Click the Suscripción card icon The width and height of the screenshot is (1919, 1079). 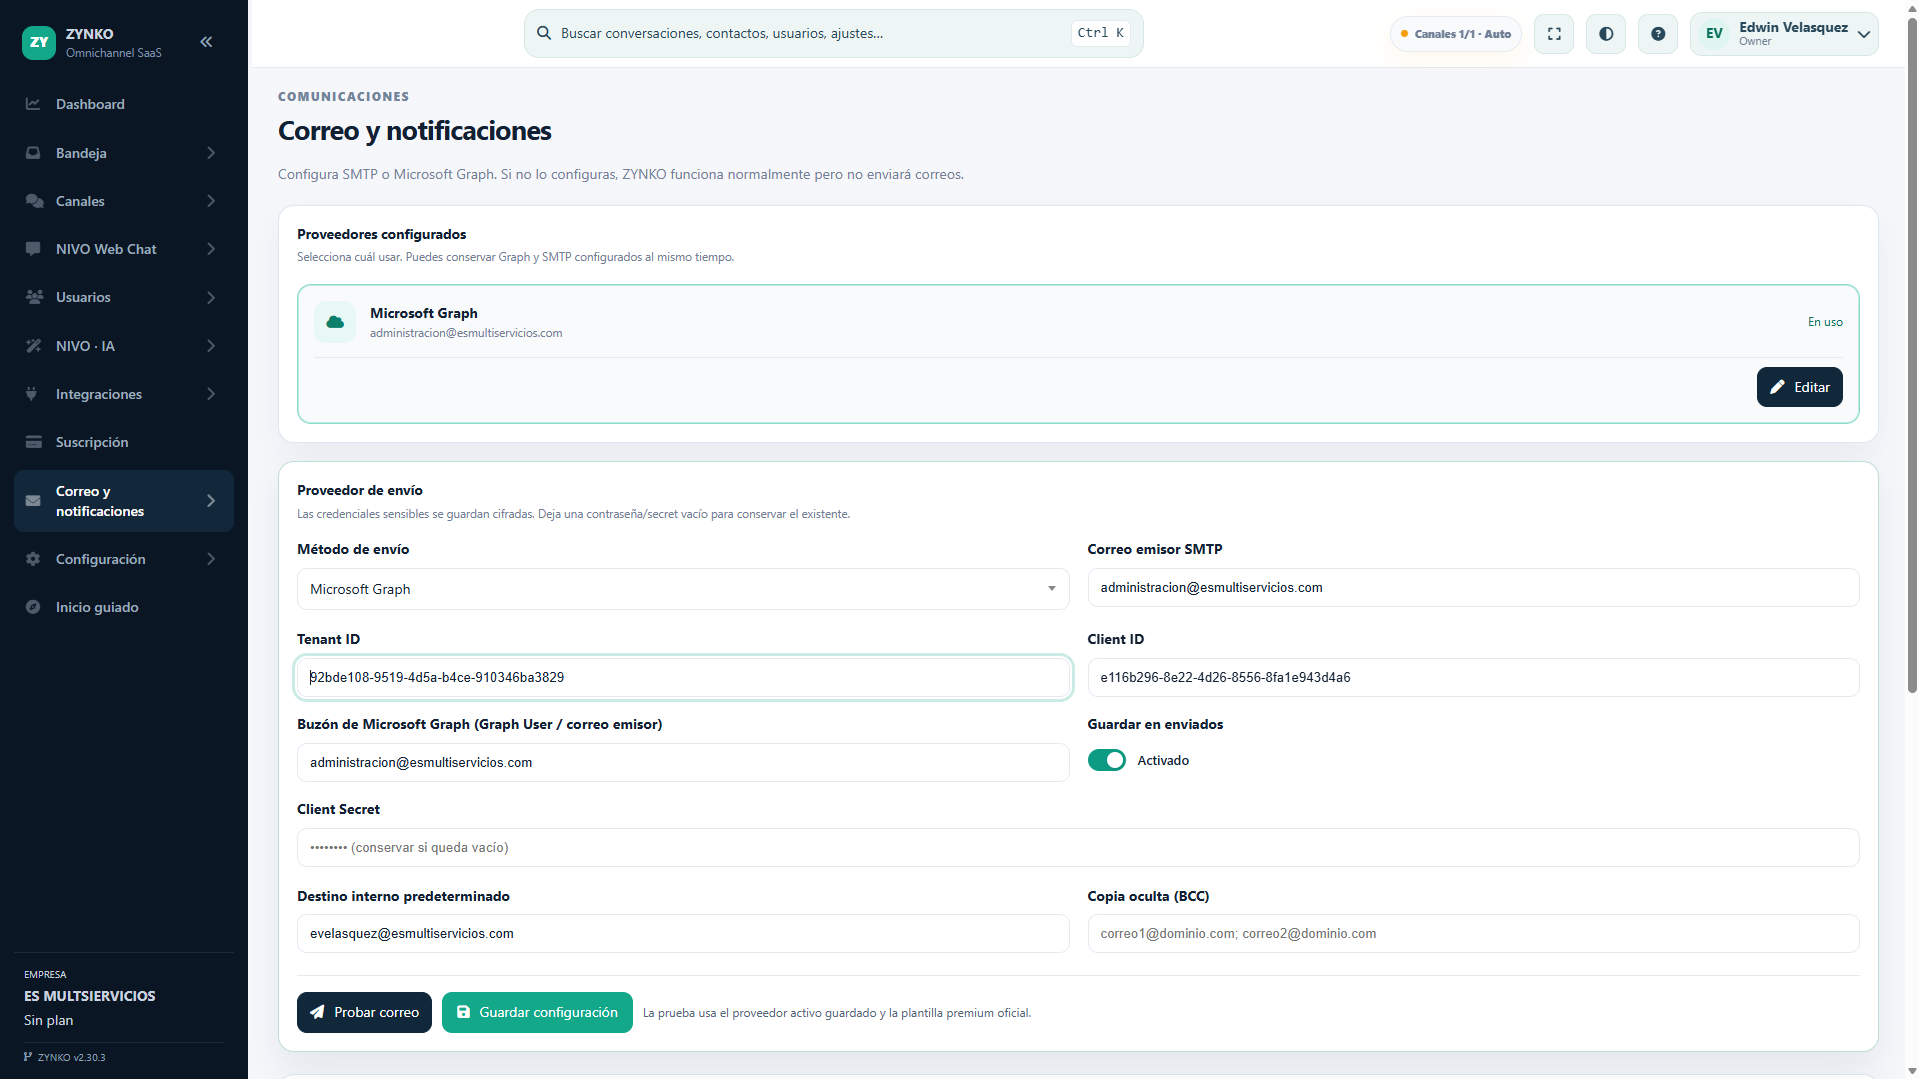pos(33,442)
